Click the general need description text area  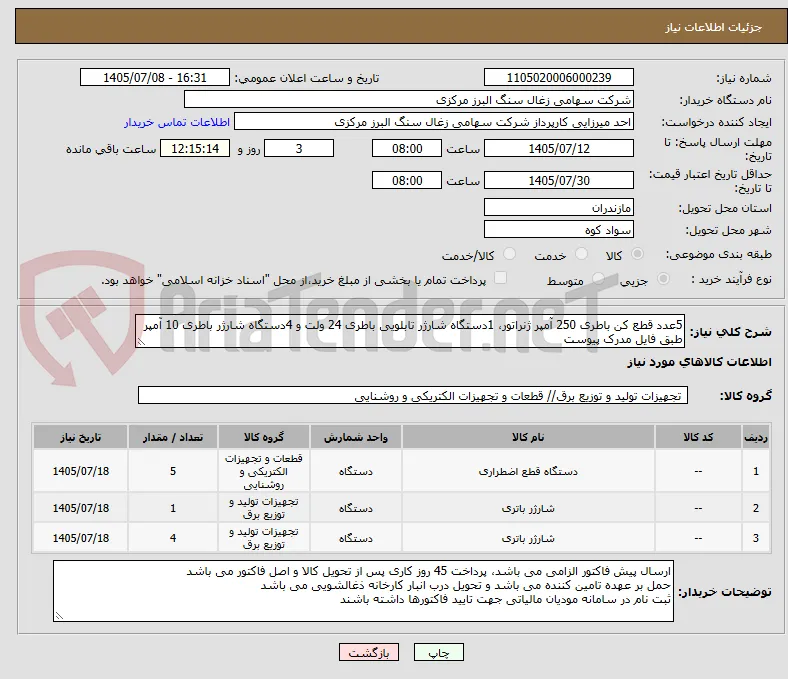click(x=410, y=332)
